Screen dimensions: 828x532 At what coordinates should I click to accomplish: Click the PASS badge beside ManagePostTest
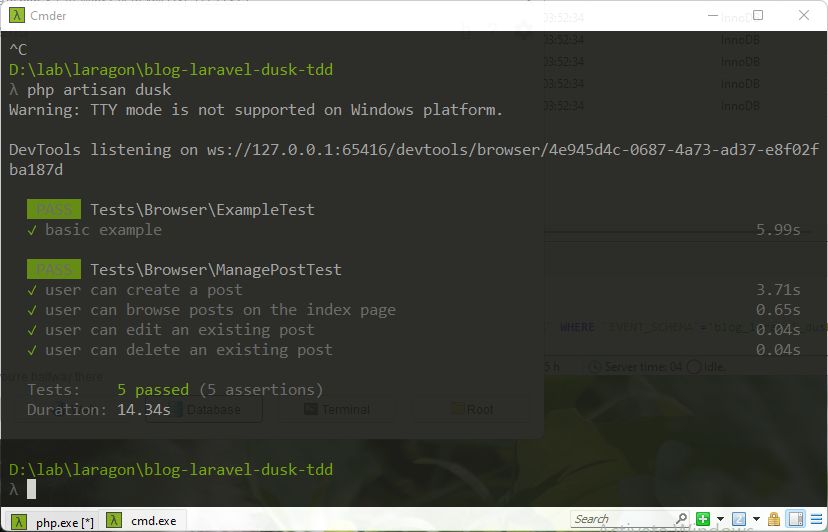point(54,269)
